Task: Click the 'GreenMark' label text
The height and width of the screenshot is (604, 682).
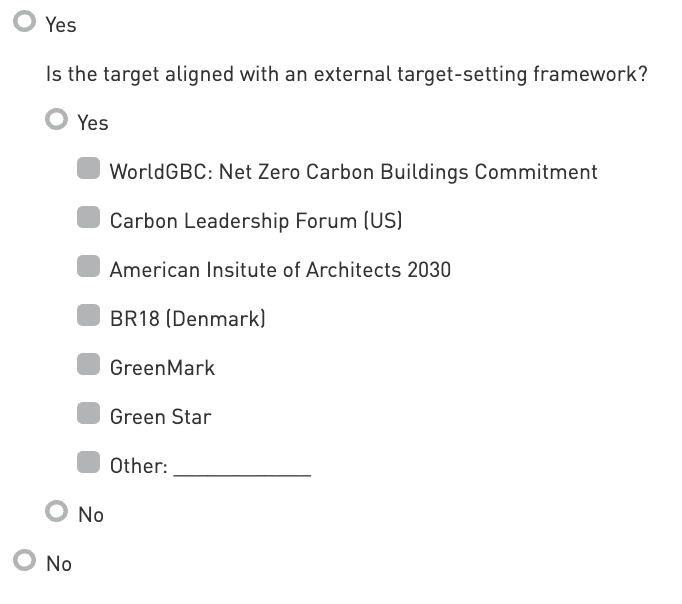Action: pos(162,368)
